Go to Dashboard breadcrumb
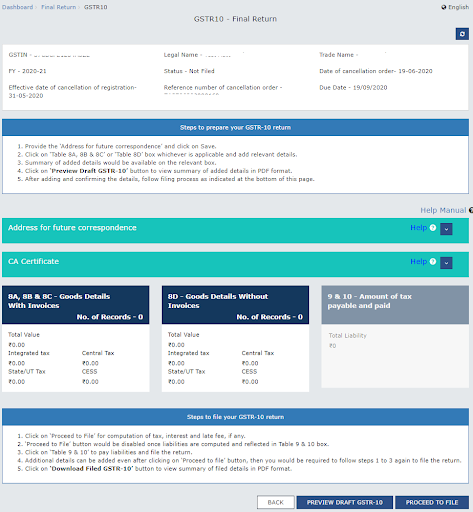This screenshot has height=512, width=473. coord(17,7)
